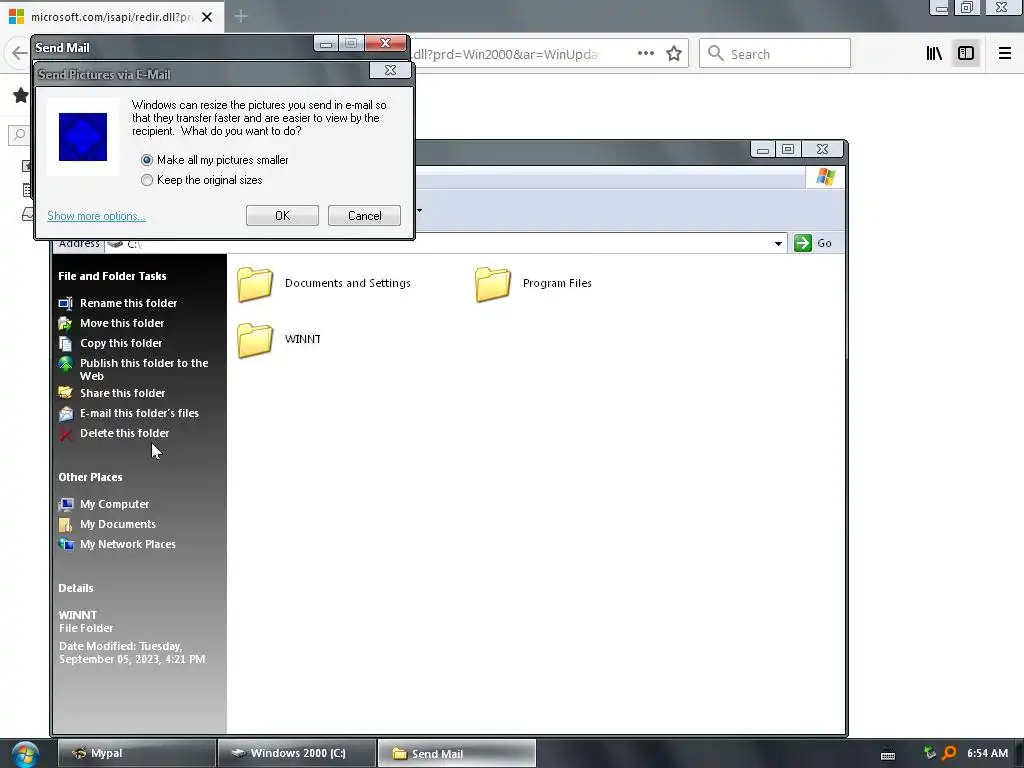Open the browser hamburger menu
Viewport: 1024px width, 768px height.
(x=1005, y=54)
